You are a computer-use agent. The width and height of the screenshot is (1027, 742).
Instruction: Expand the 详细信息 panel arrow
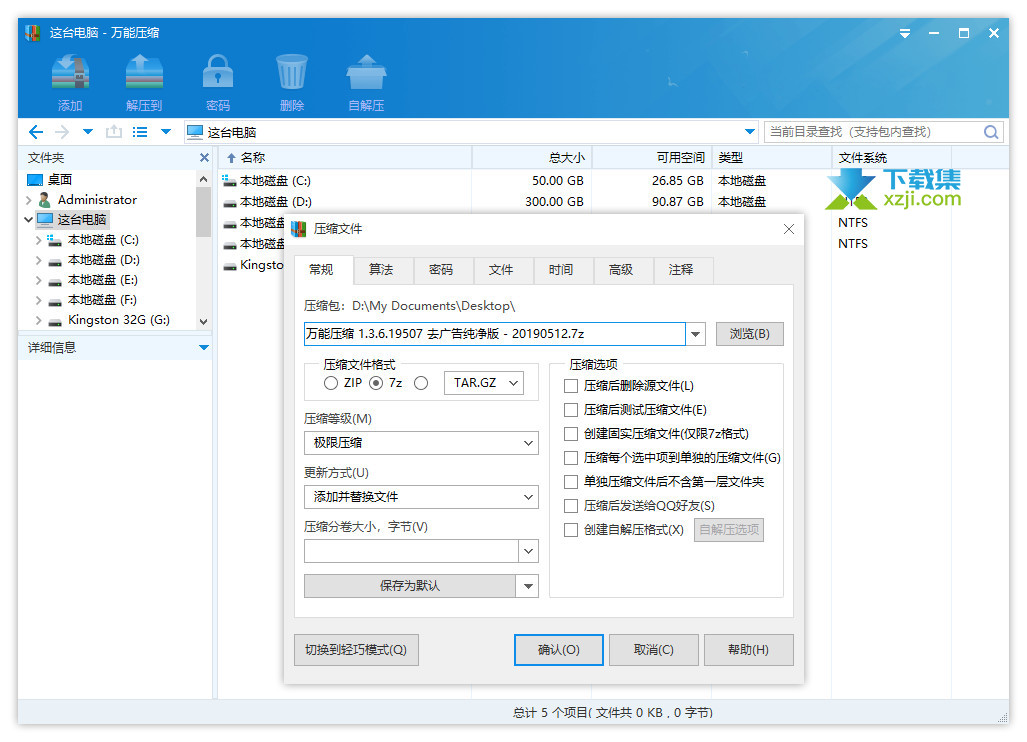tap(204, 347)
